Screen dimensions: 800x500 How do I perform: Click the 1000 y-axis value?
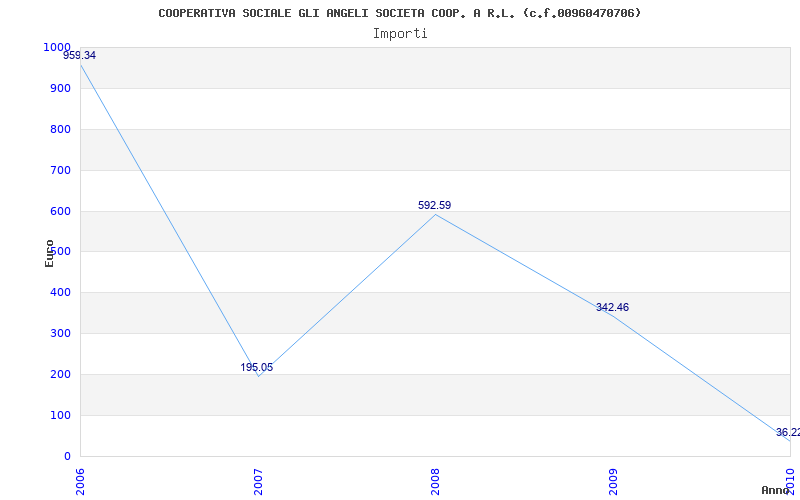coord(57,47)
